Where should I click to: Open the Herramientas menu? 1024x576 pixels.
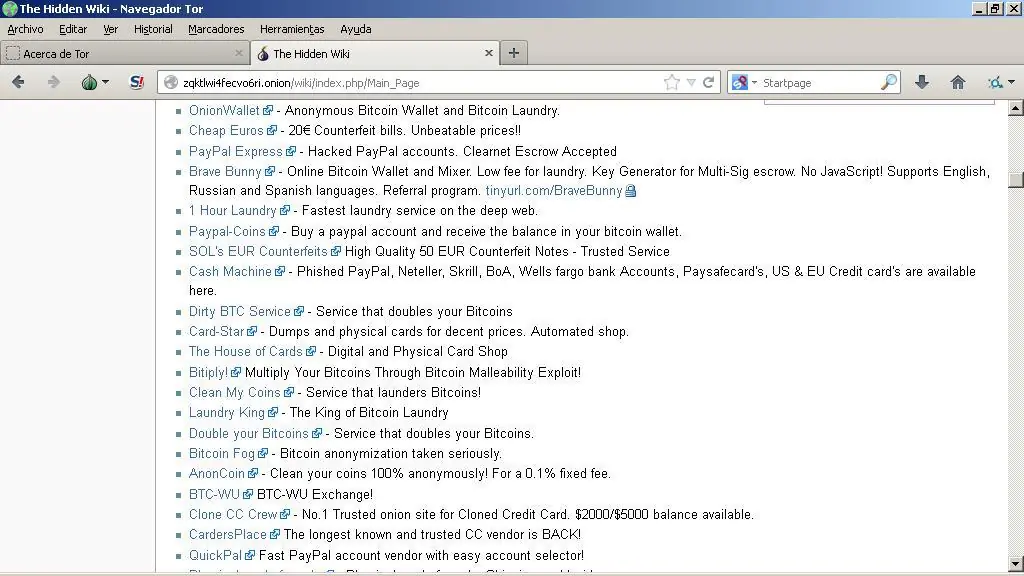click(292, 29)
